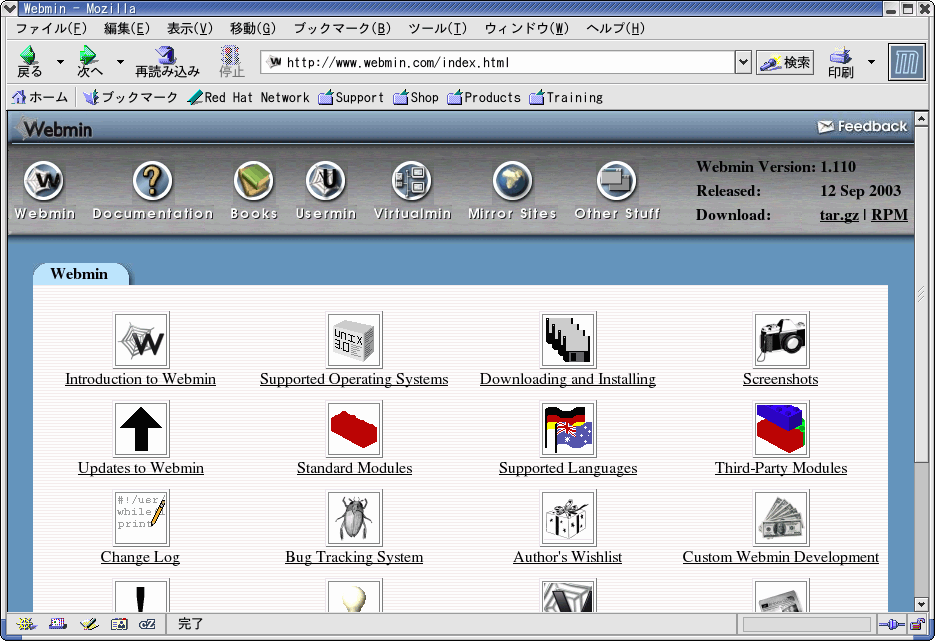Open the Products bookmark folder

(x=484, y=97)
